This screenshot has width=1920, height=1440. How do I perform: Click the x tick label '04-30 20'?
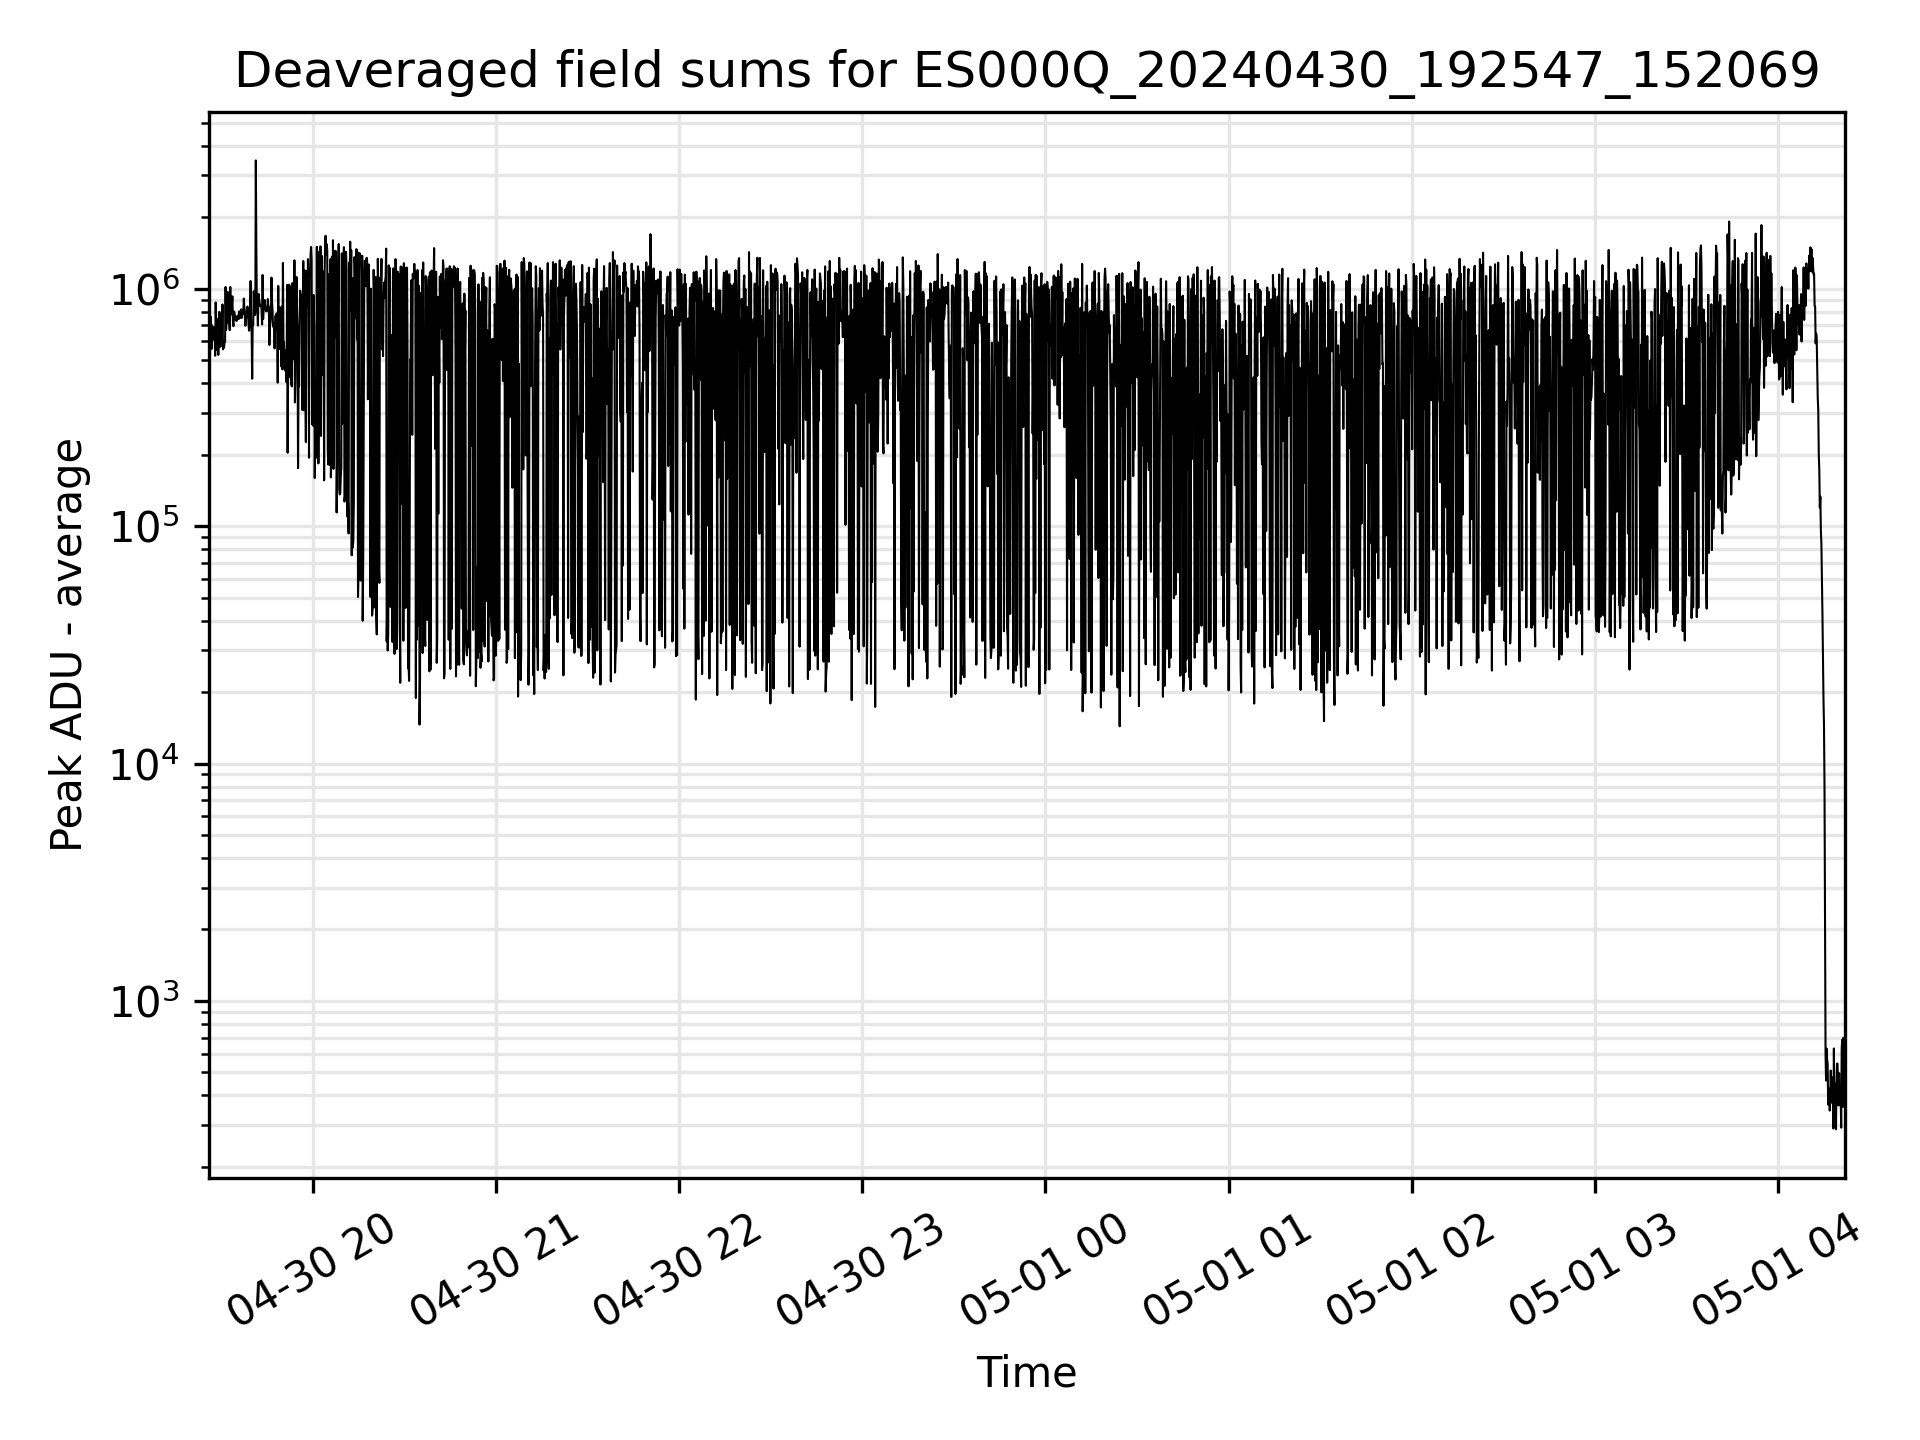(311, 1270)
